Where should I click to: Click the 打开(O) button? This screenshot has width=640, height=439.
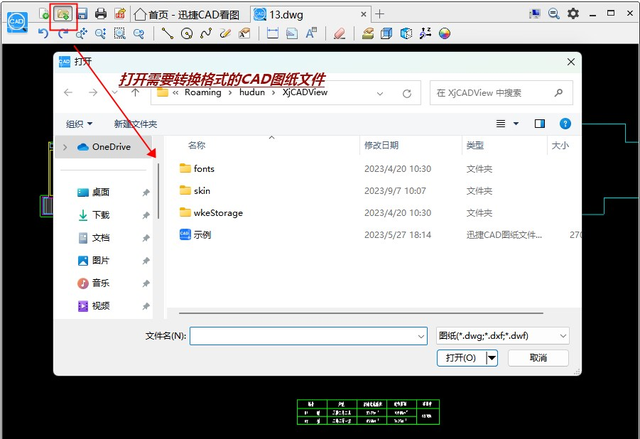click(x=461, y=358)
